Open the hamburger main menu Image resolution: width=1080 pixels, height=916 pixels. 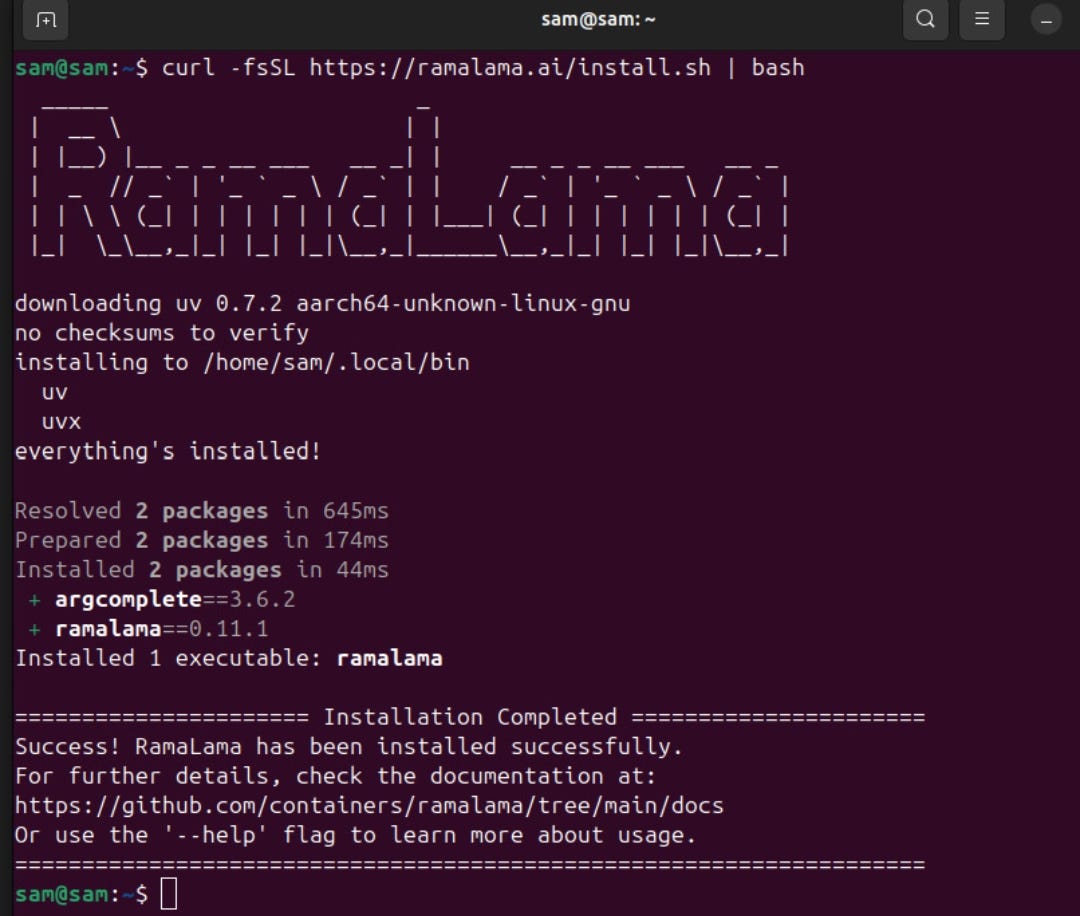pos(982,19)
